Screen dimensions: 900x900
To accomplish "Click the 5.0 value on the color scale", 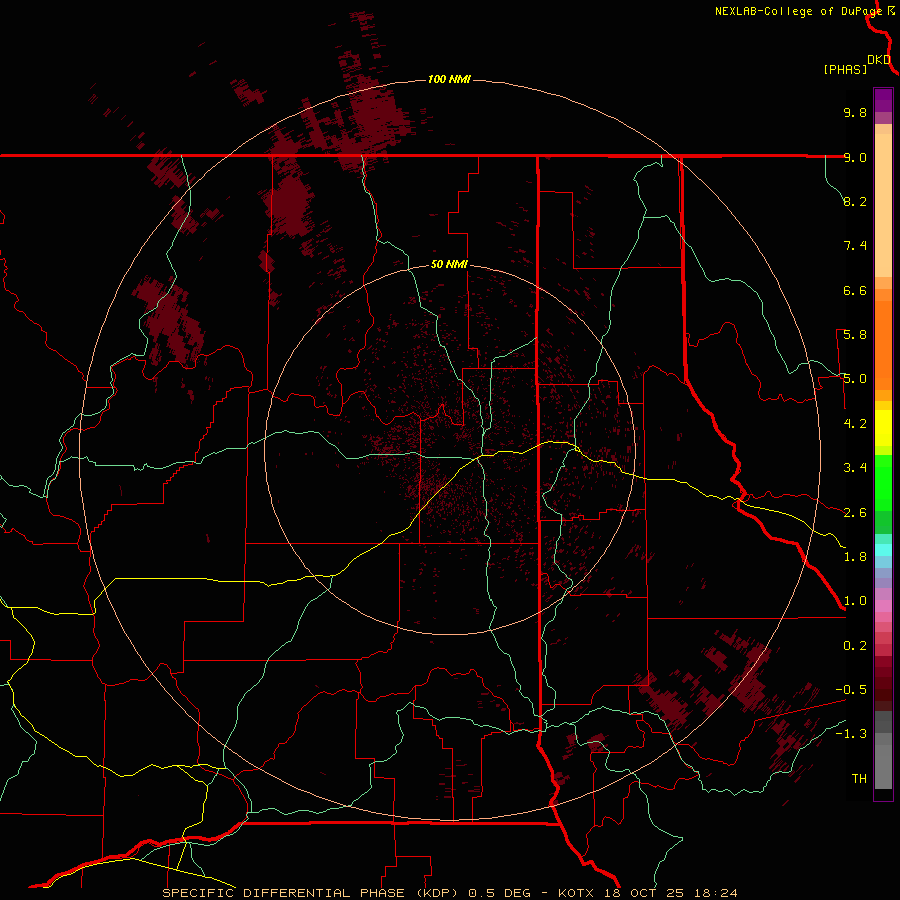I will pyautogui.click(x=855, y=379).
